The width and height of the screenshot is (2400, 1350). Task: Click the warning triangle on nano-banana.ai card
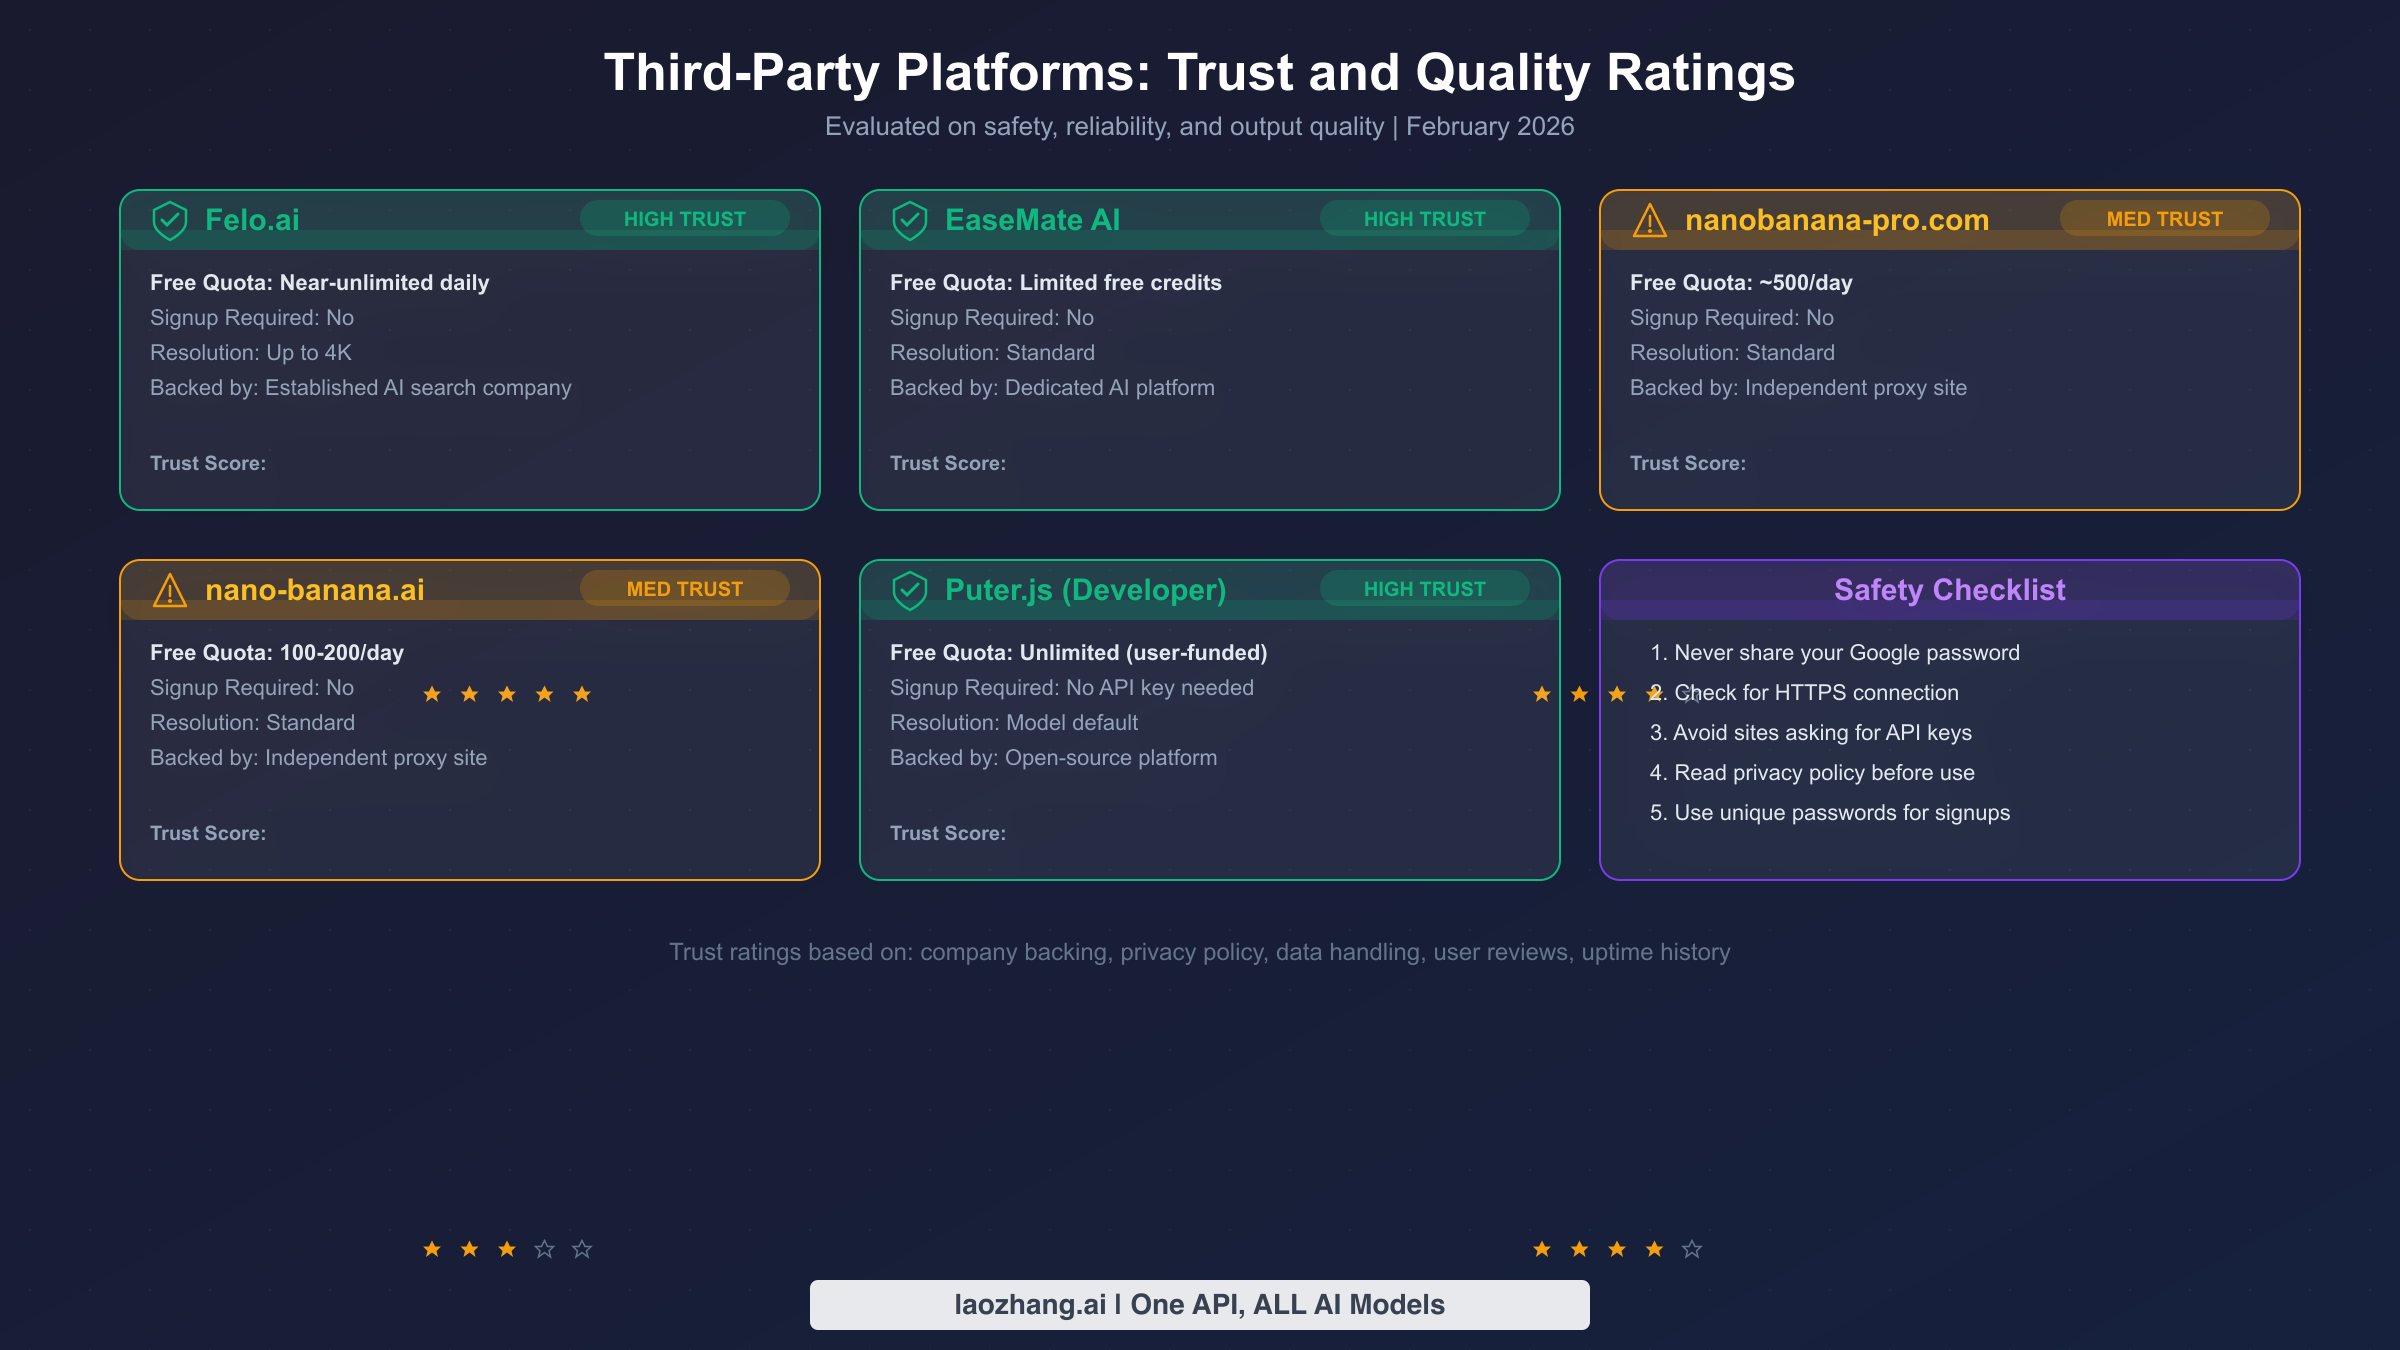[x=171, y=589]
